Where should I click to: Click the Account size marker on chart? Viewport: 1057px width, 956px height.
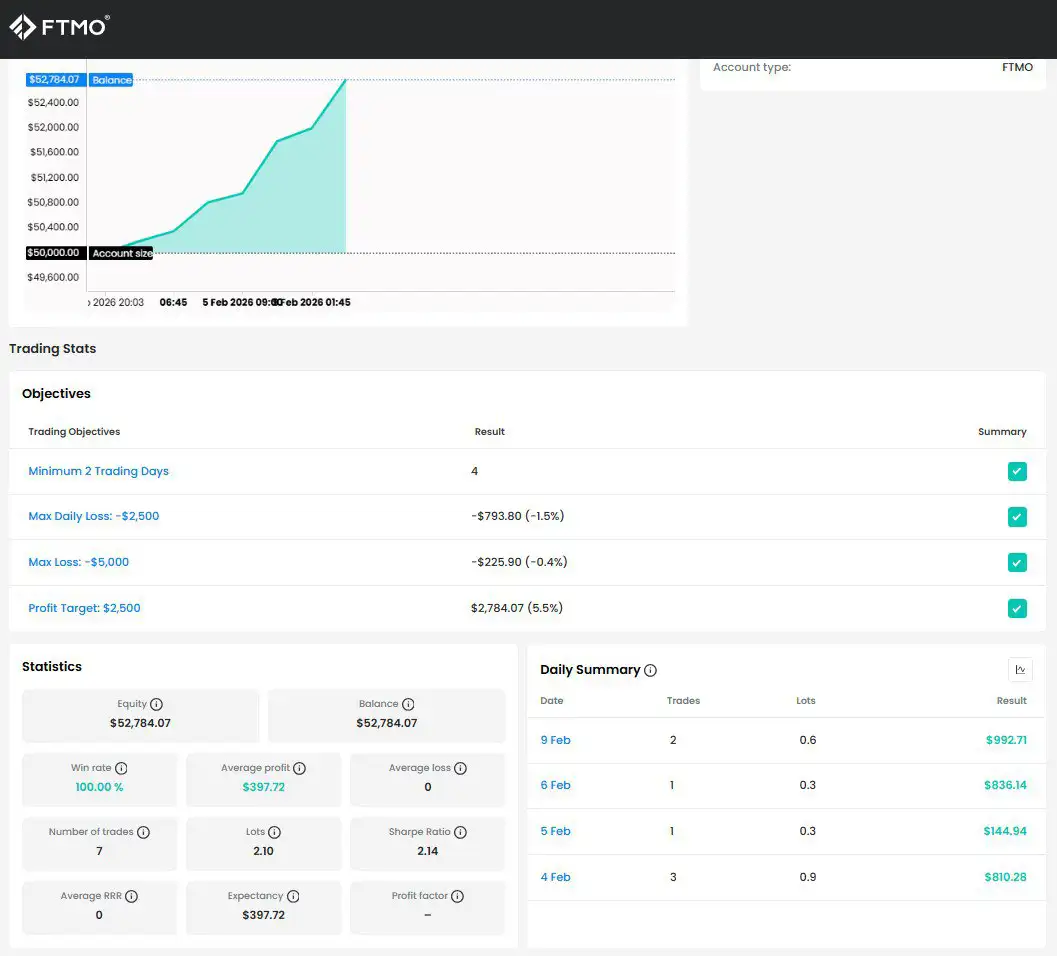tap(122, 254)
